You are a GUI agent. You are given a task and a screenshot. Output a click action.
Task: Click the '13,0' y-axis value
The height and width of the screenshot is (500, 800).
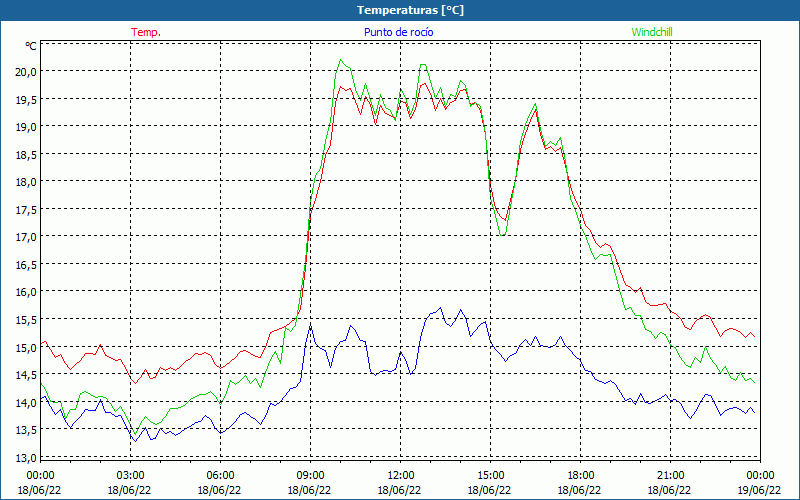[x=26, y=458]
